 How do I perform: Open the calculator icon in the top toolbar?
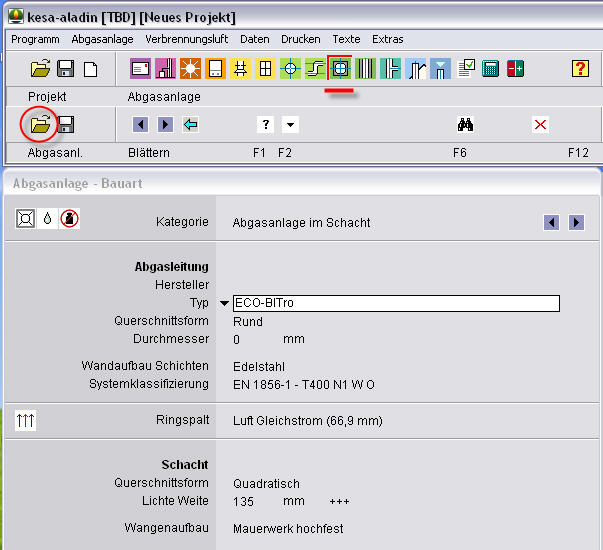click(490, 69)
